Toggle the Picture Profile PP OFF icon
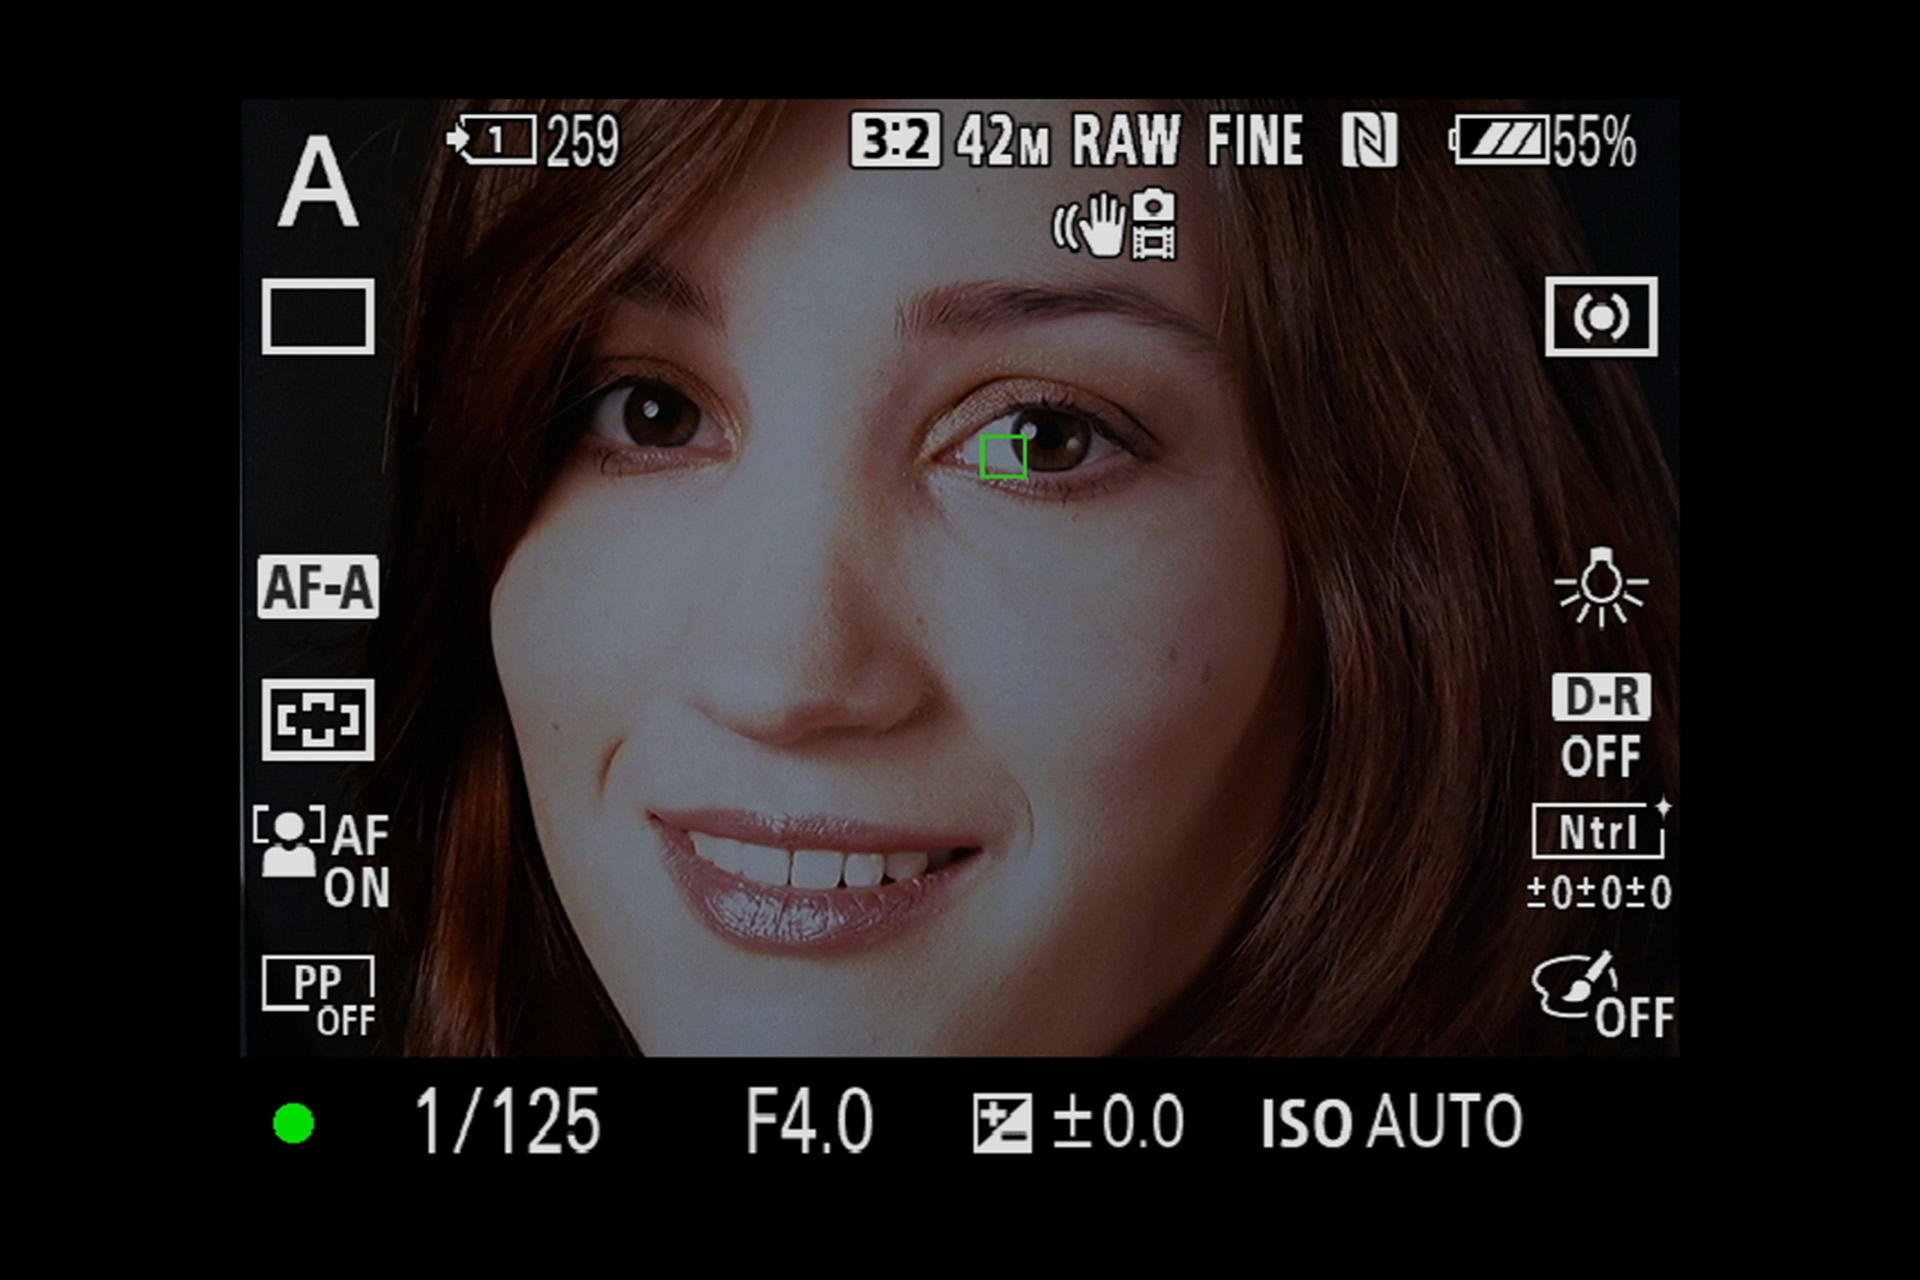The width and height of the screenshot is (1920, 1280). (319, 997)
